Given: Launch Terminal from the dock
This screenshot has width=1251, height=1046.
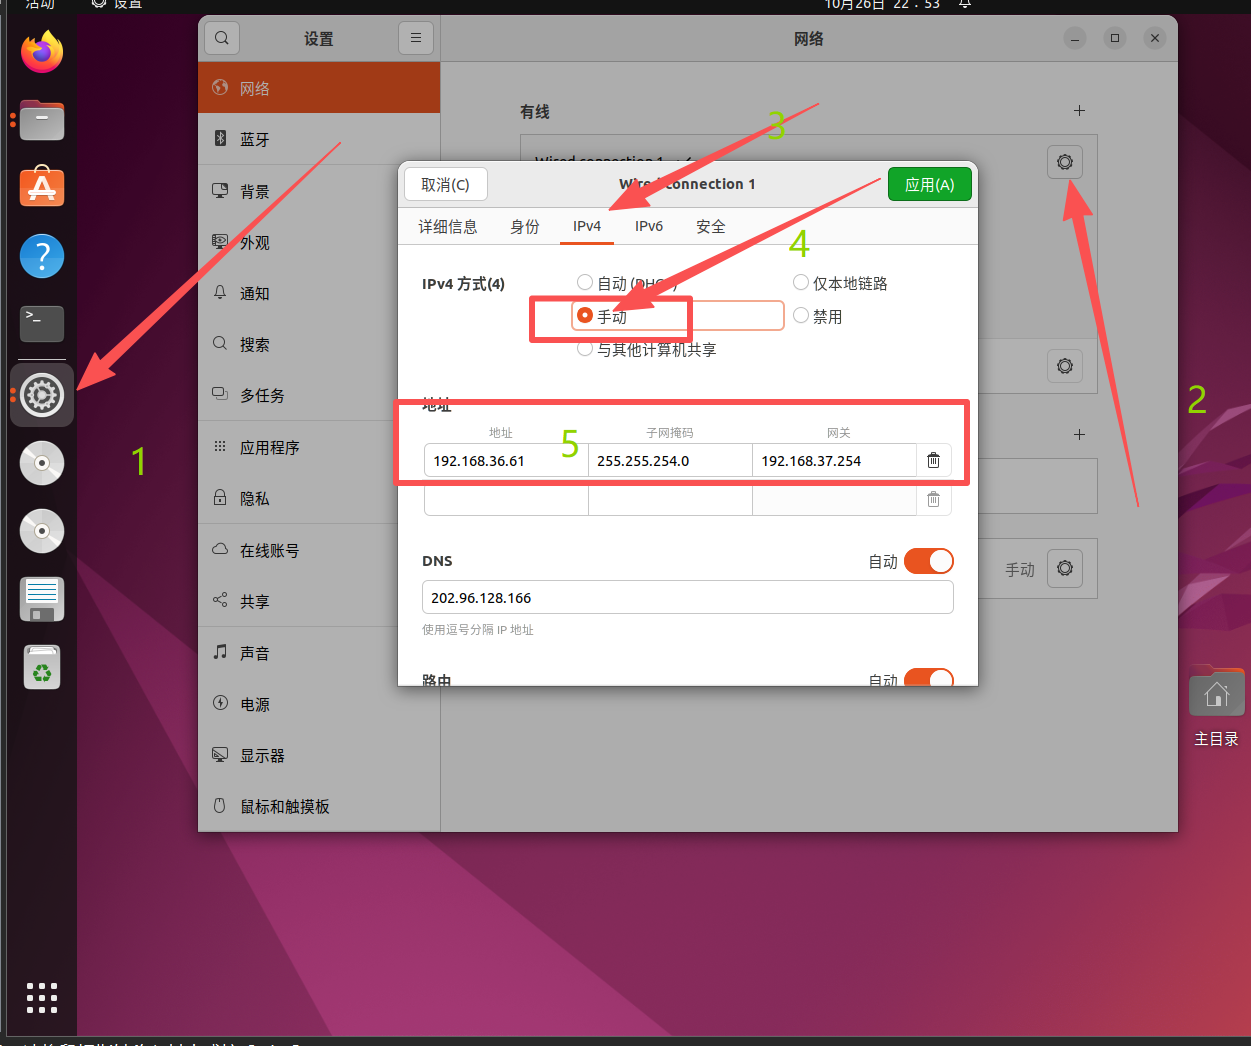Looking at the screenshot, I should coord(42,324).
